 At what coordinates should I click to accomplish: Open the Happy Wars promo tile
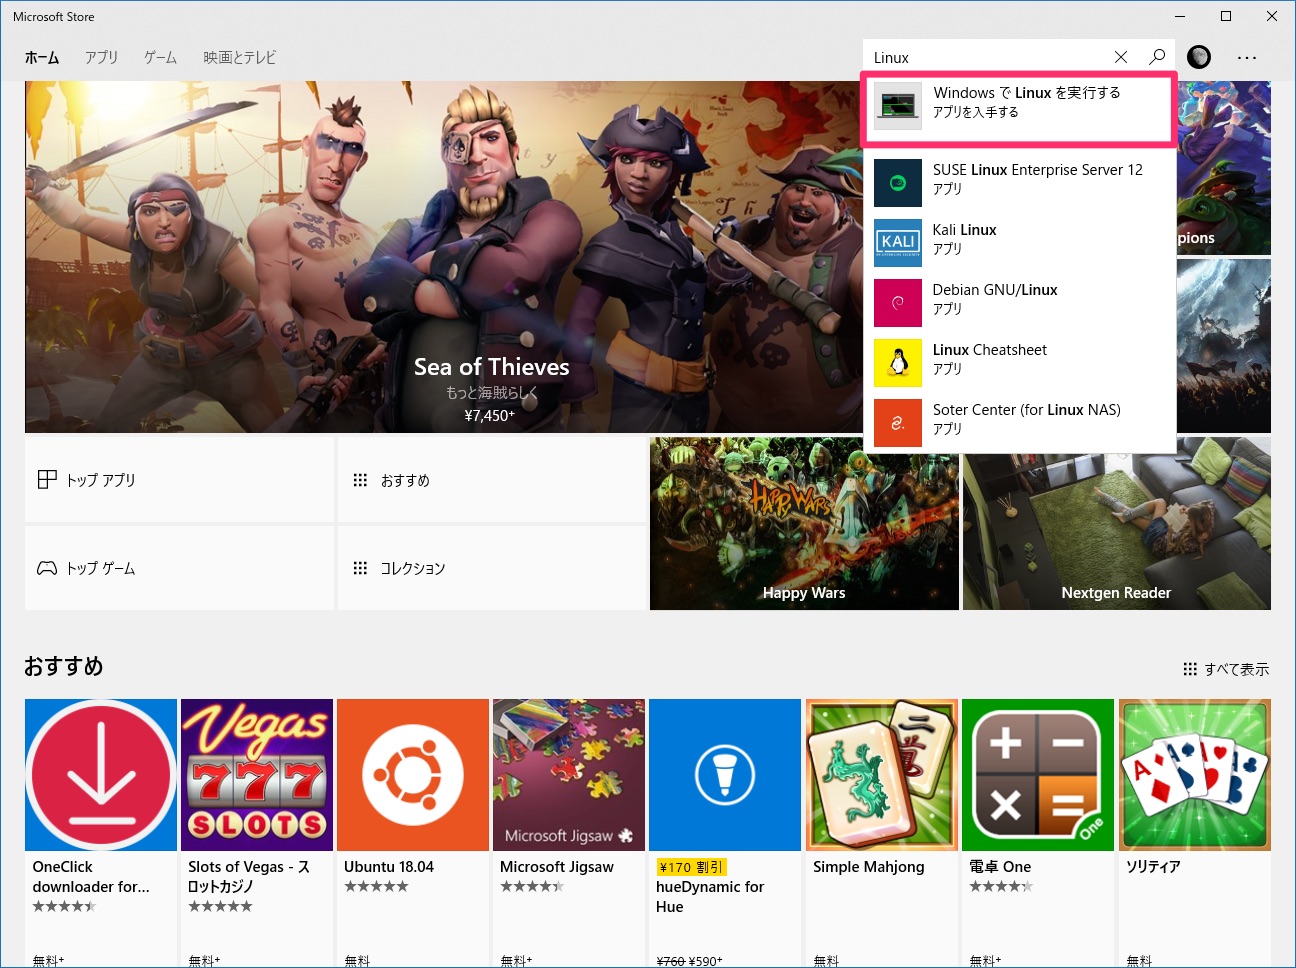tap(804, 523)
